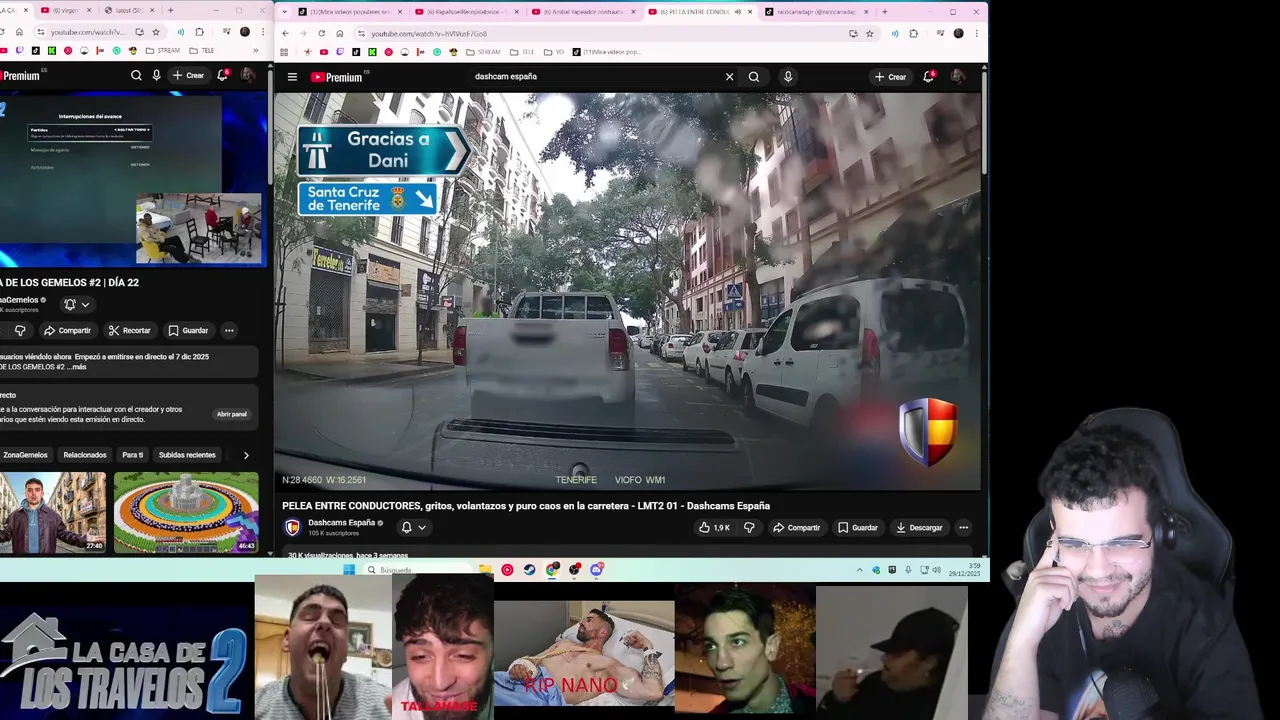The height and width of the screenshot is (720, 1280).
Task: Click Dashcams España channel name link
Action: pyautogui.click(x=341, y=523)
